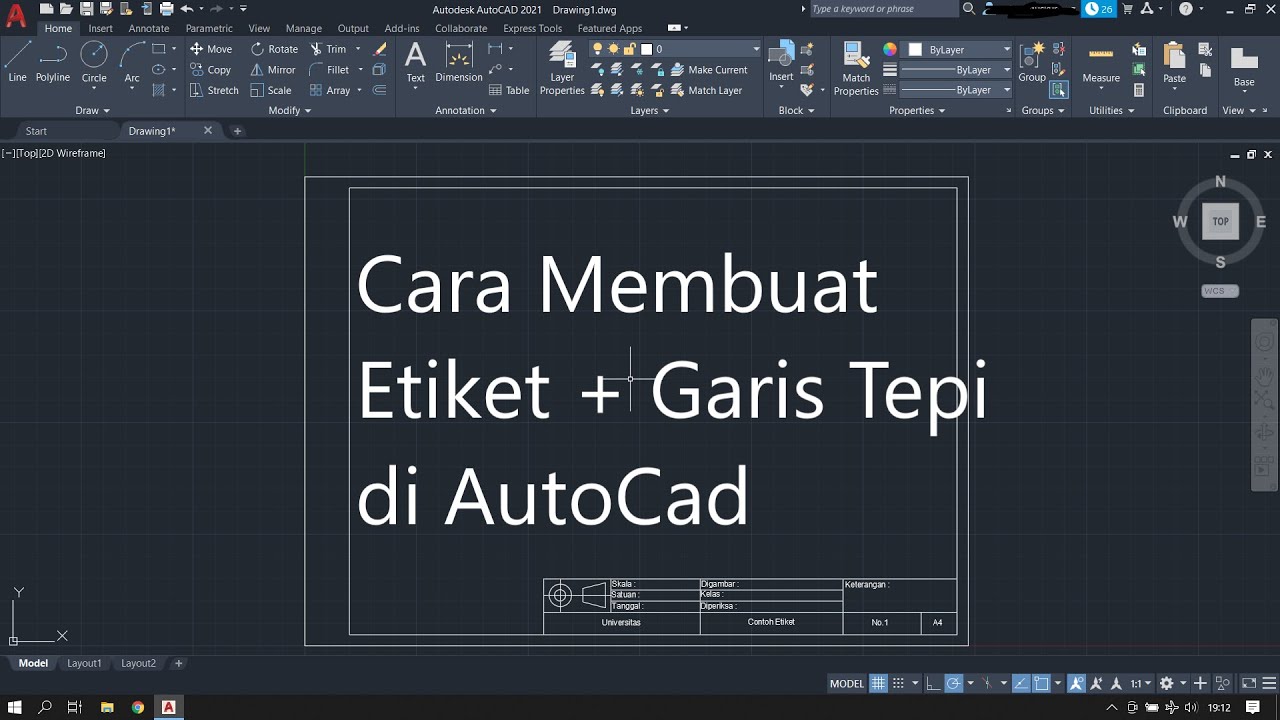Click Match Layer button
Screen dimensions: 1280x720
coord(706,90)
